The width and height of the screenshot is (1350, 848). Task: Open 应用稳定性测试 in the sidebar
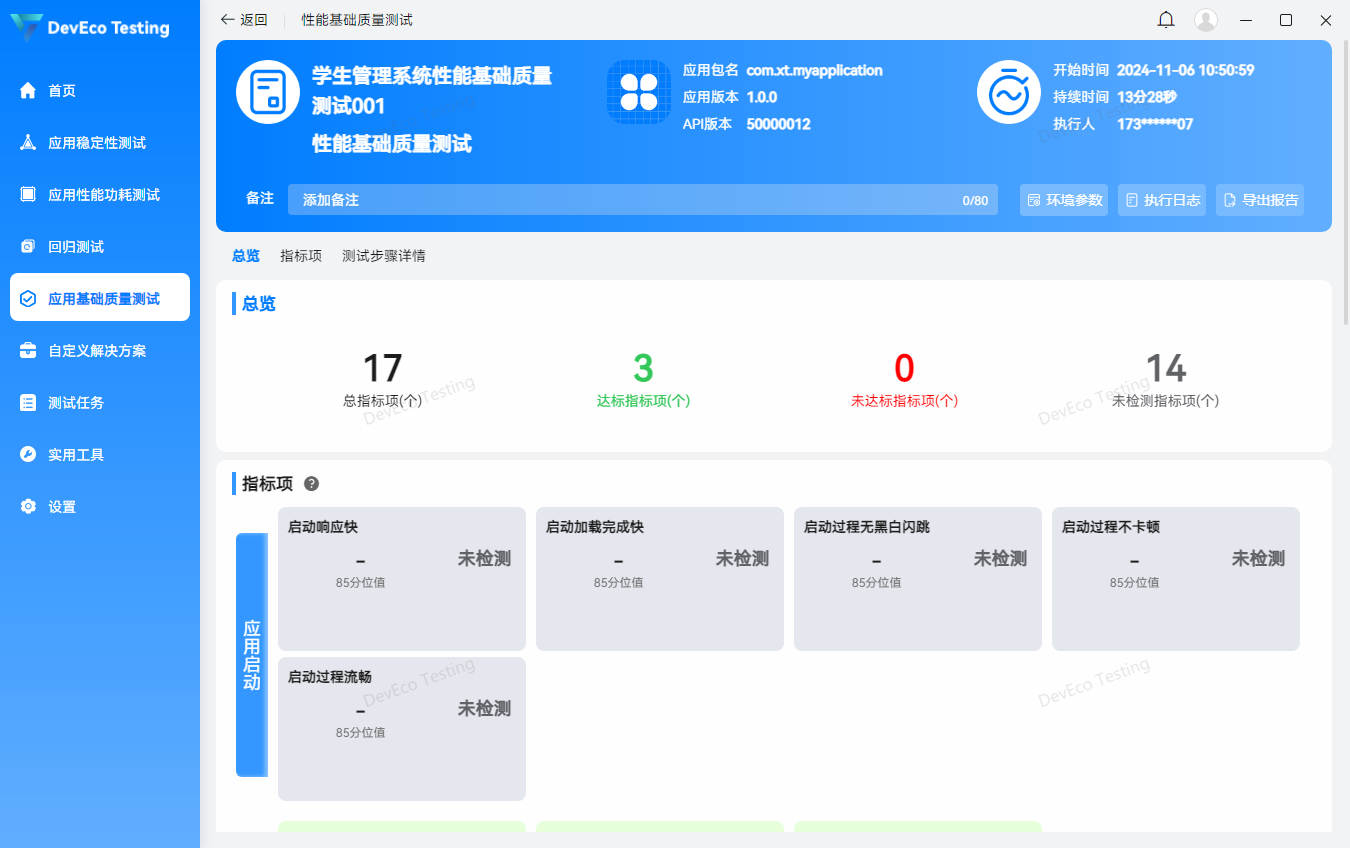[x=100, y=143]
